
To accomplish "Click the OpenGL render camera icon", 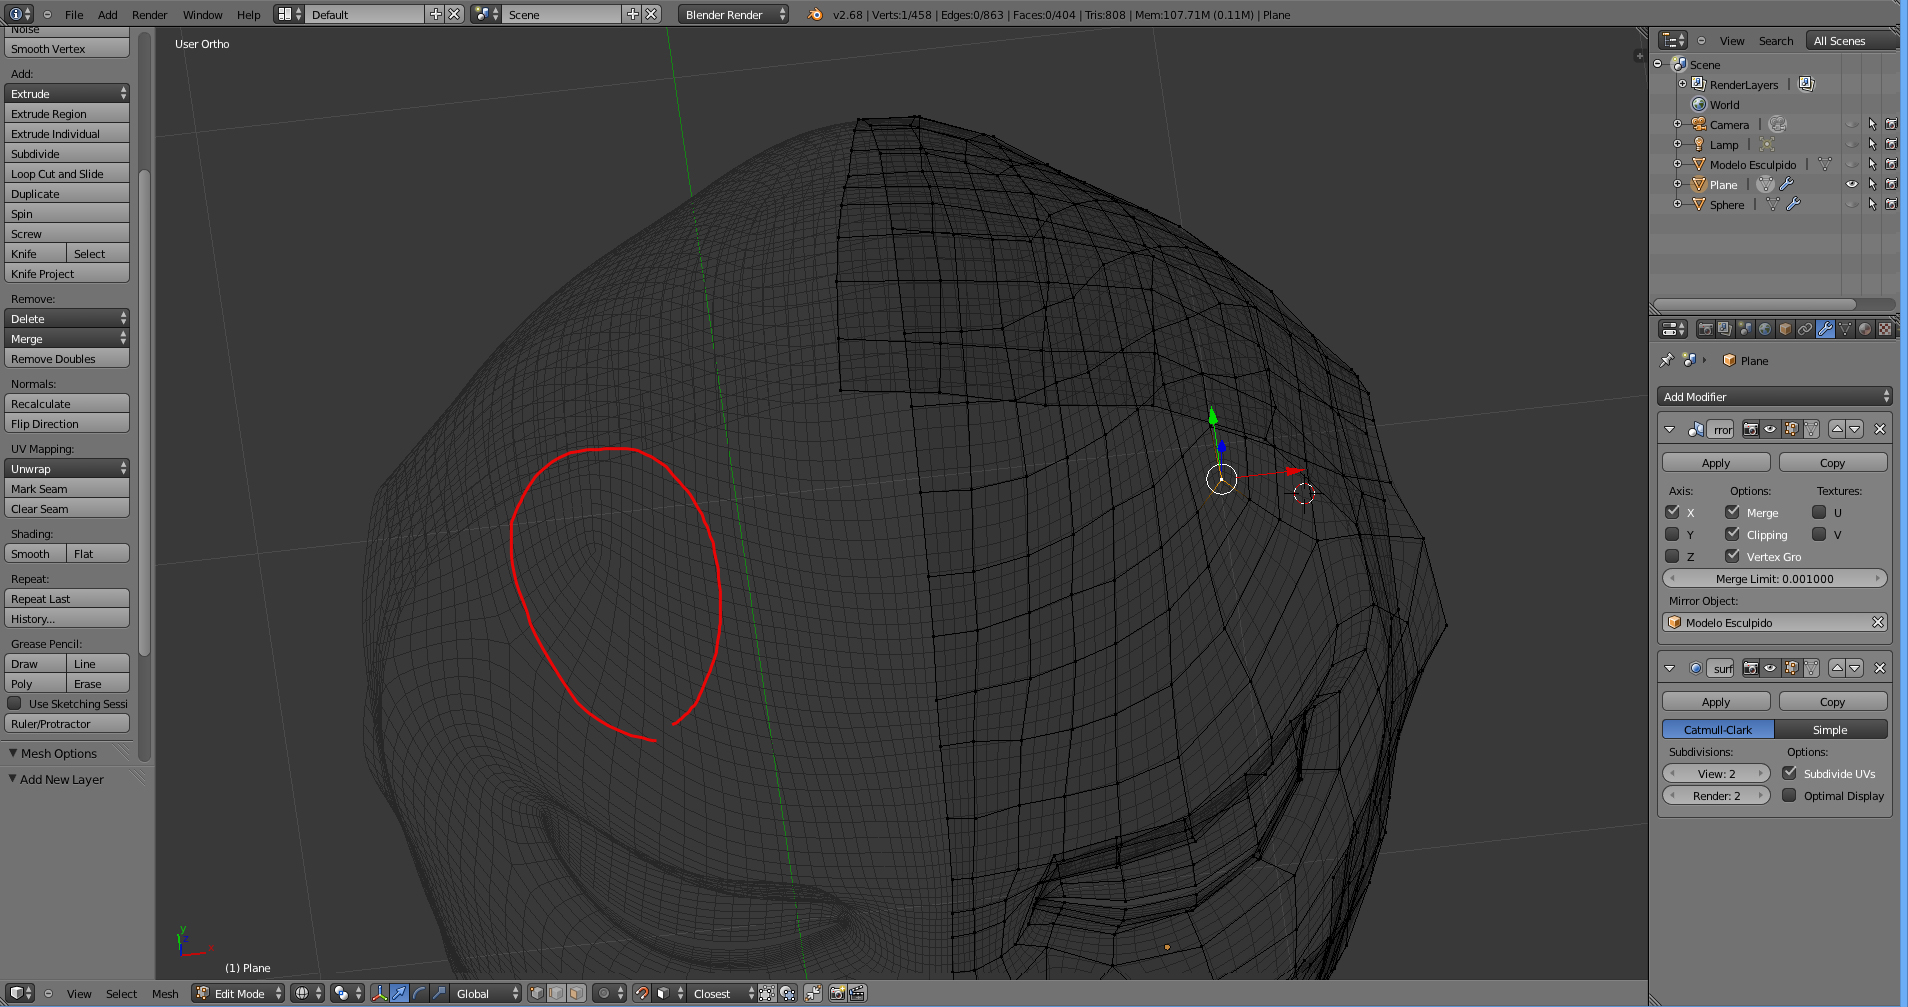I will pyautogui.click(x=838, y=993).
